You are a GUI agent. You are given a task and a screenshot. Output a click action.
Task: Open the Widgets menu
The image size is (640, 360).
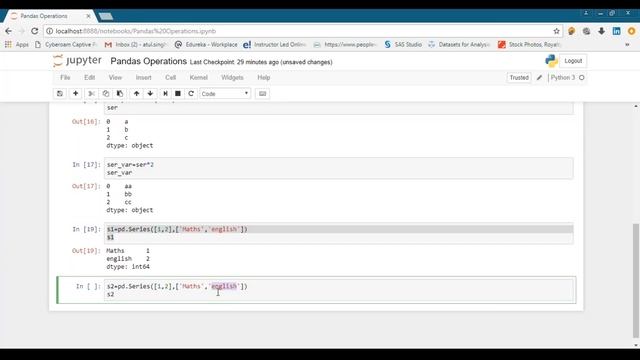(232, 78)
